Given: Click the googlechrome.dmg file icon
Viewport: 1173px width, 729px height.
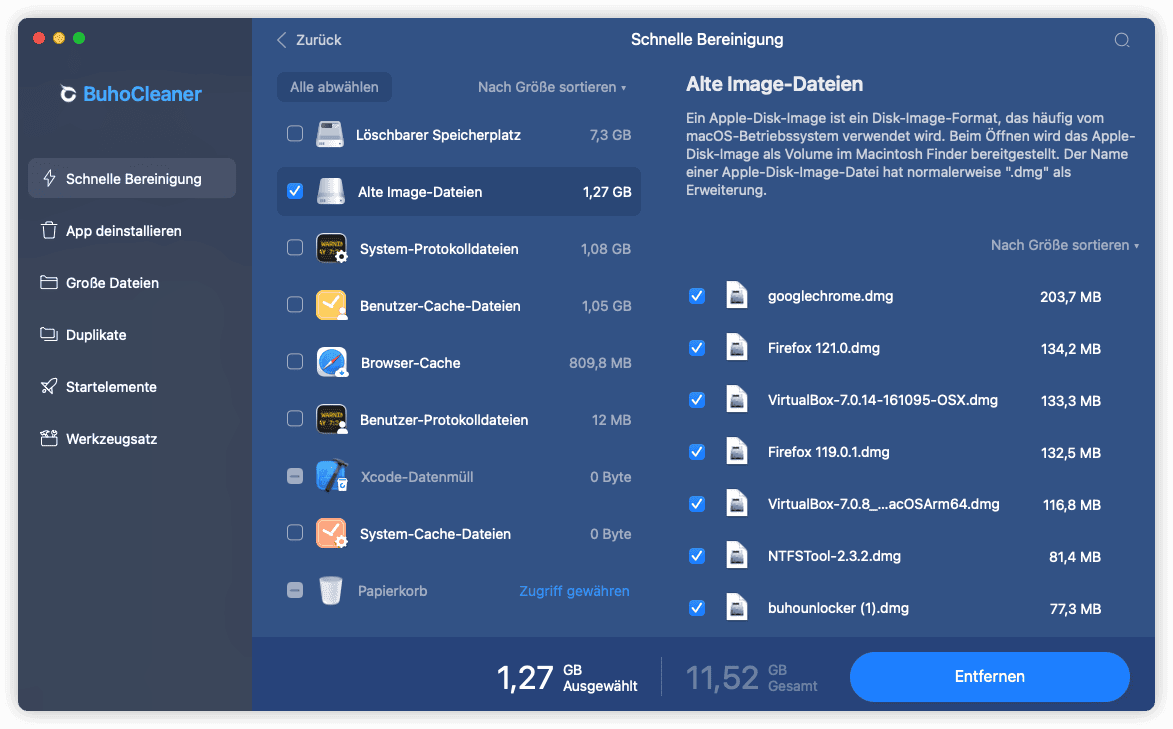Looking at the screenshot, I should [x=737, y=296].
